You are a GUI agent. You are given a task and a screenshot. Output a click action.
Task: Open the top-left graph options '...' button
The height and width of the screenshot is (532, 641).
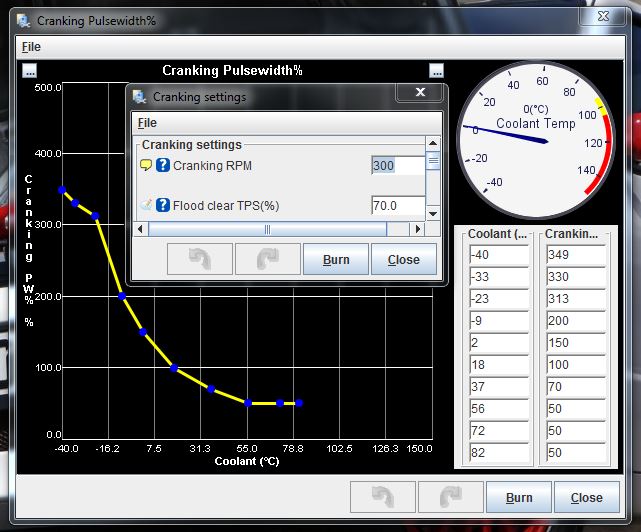tap(29, 70)
